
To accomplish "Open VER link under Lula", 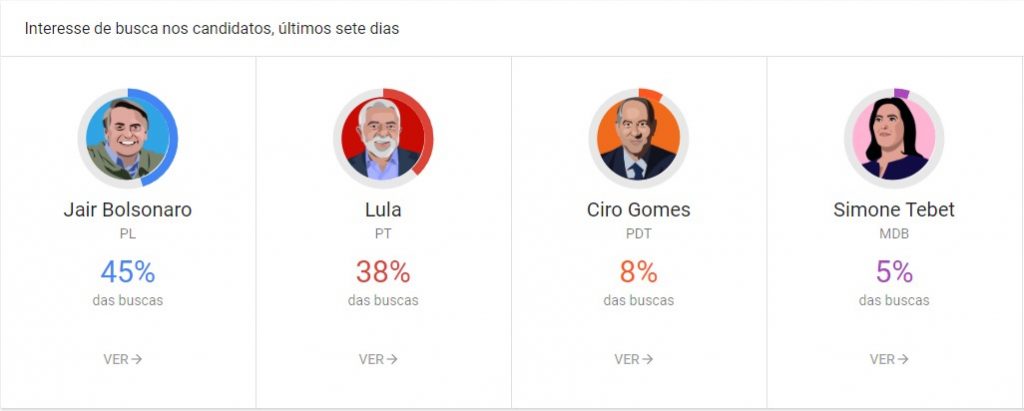I will click(379, 359).
